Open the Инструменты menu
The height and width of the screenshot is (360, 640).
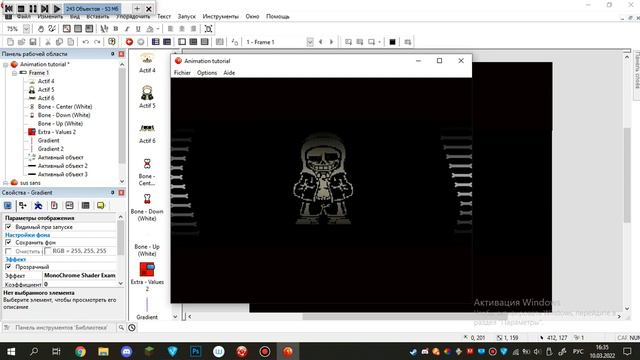point(220,16)
